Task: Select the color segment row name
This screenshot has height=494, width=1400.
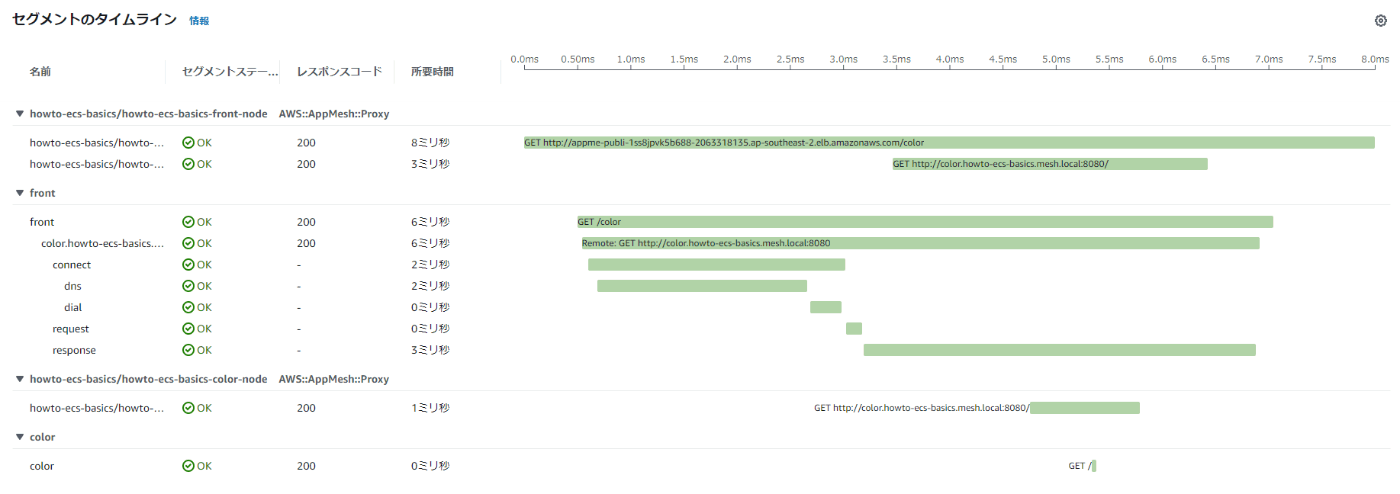Action: [42, 466]
